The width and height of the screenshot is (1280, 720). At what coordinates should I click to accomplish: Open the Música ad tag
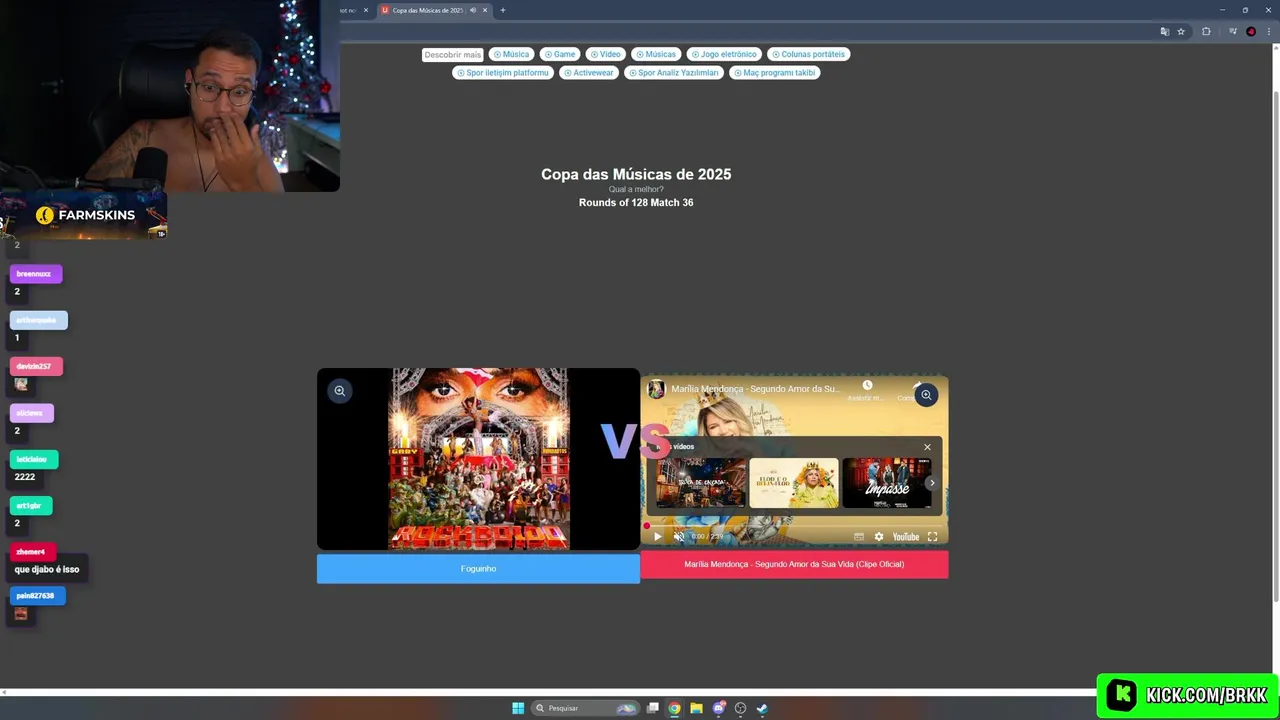click(x=511, y=54)
